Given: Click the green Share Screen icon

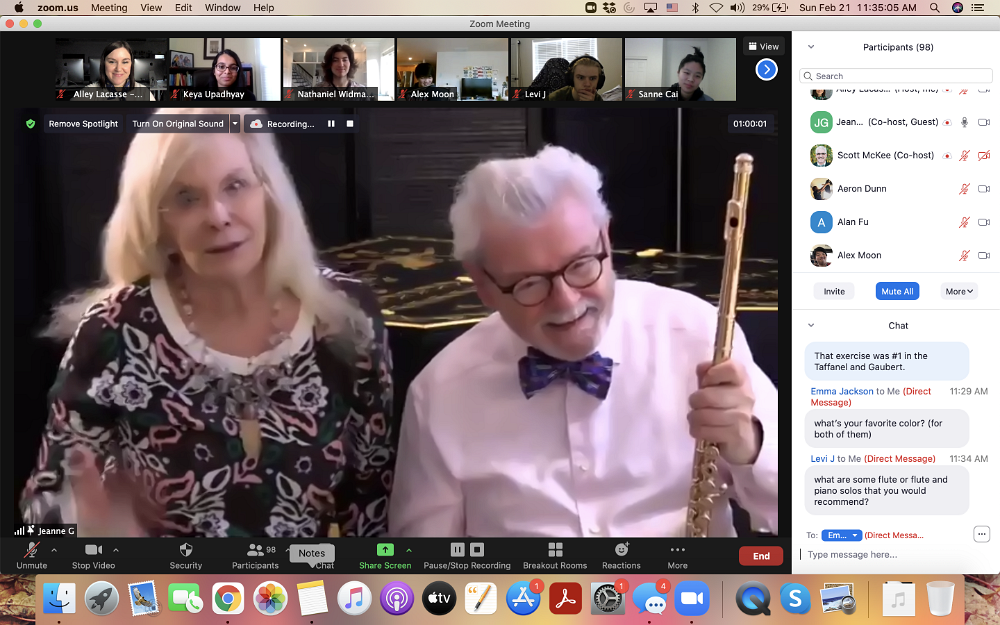Looking at the screenshot, I should click(385, 549).
